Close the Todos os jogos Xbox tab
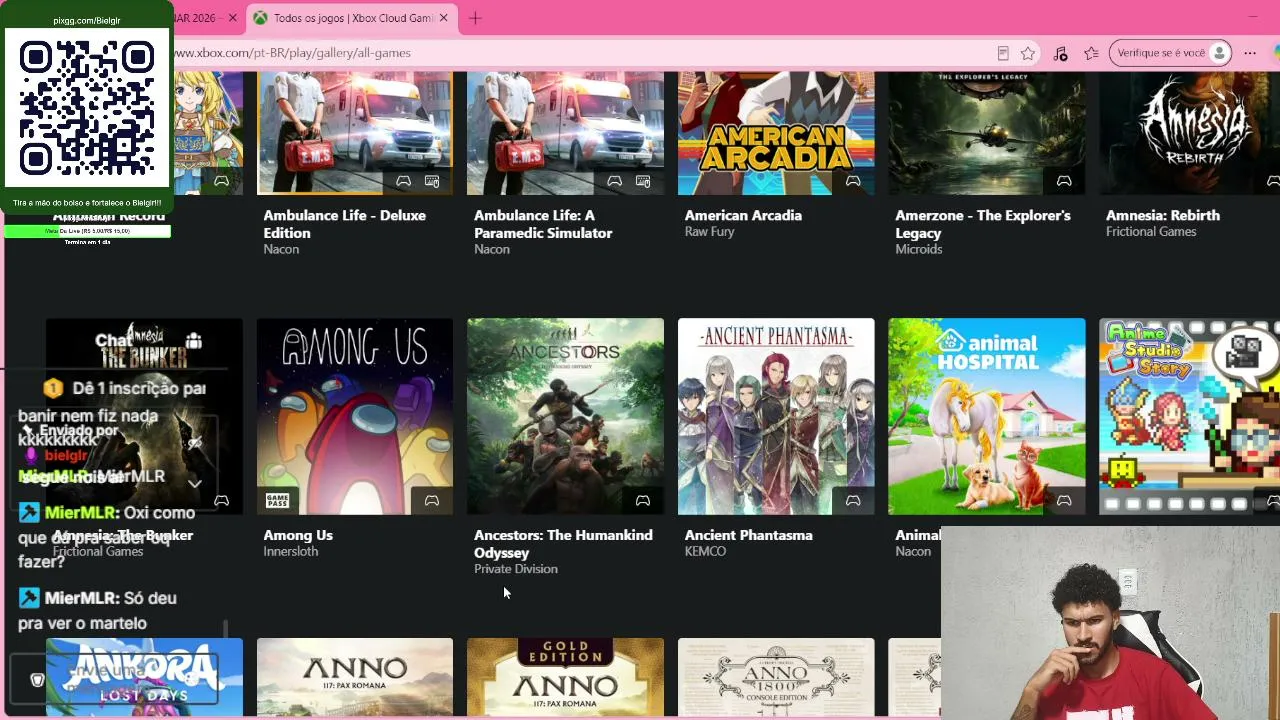 [x=443, y=18]
